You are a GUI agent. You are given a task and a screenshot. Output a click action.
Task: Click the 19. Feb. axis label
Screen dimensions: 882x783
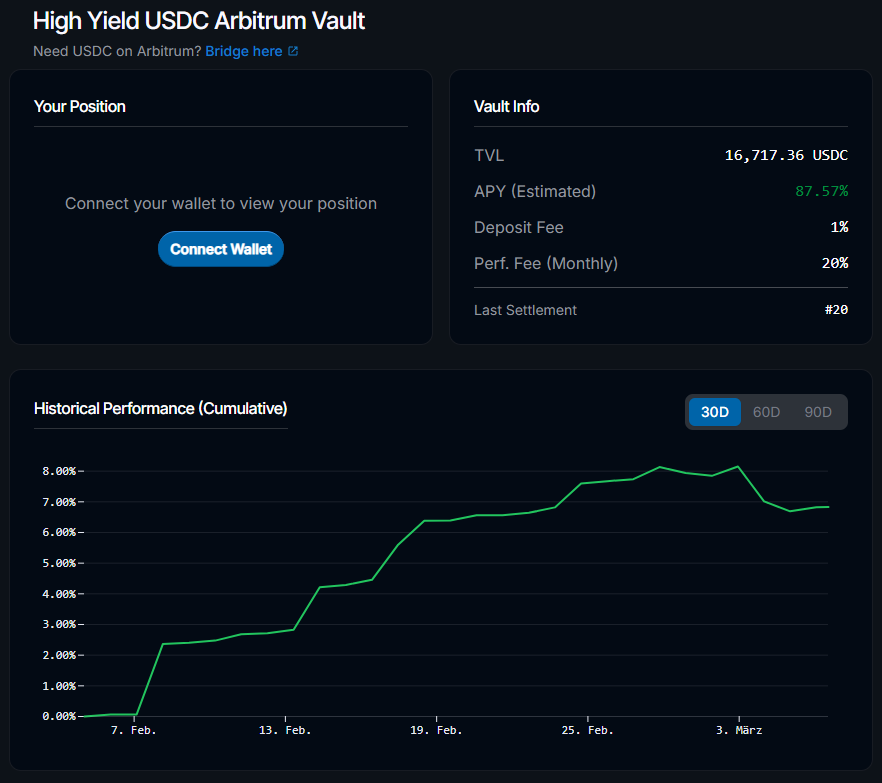(x=436, y=730)
